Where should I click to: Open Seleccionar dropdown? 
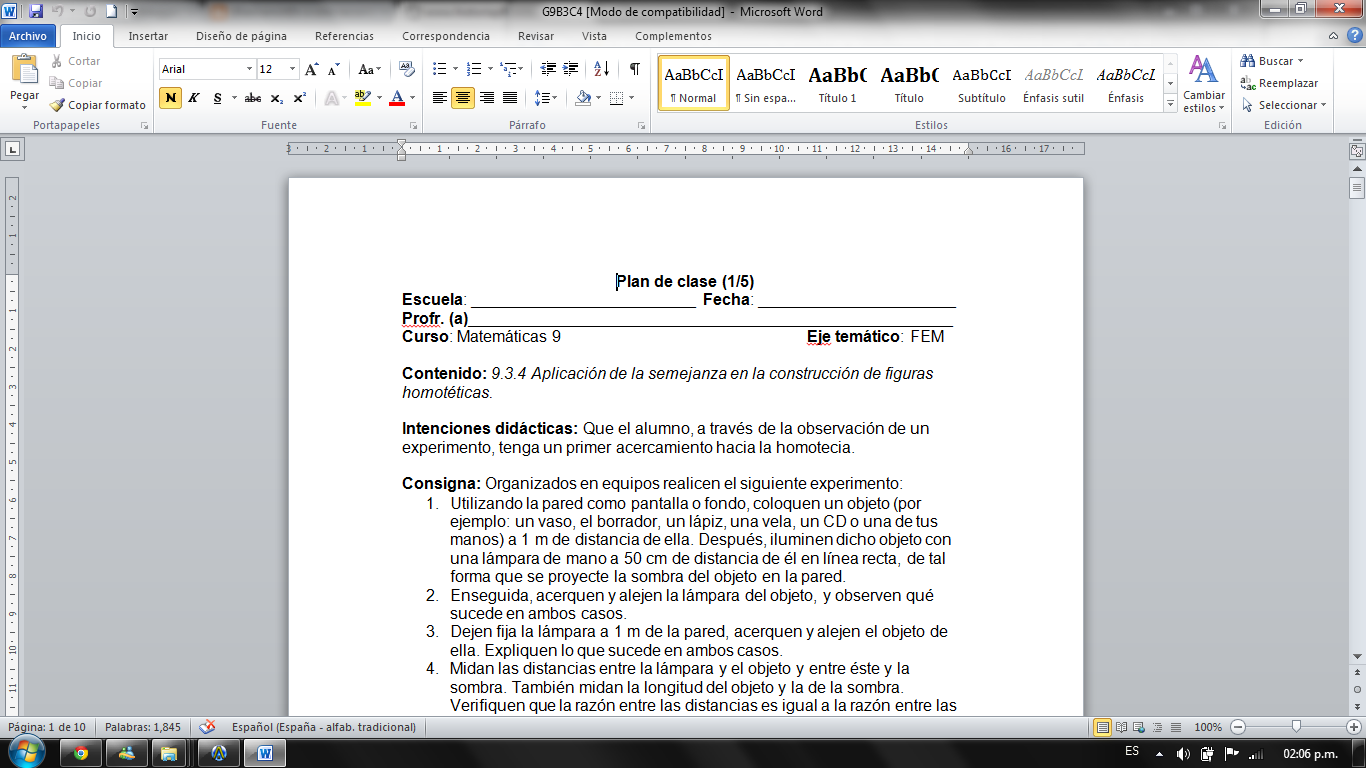pyautogui.click(x=1284, y=105)
